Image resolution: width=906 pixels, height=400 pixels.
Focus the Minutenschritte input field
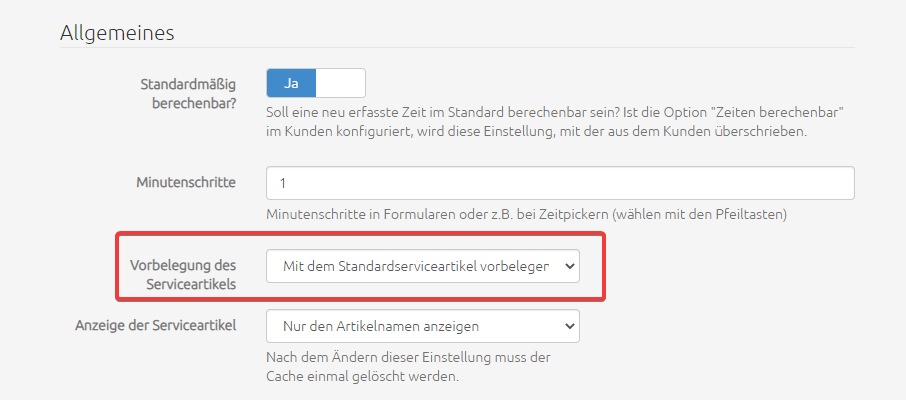560,183
